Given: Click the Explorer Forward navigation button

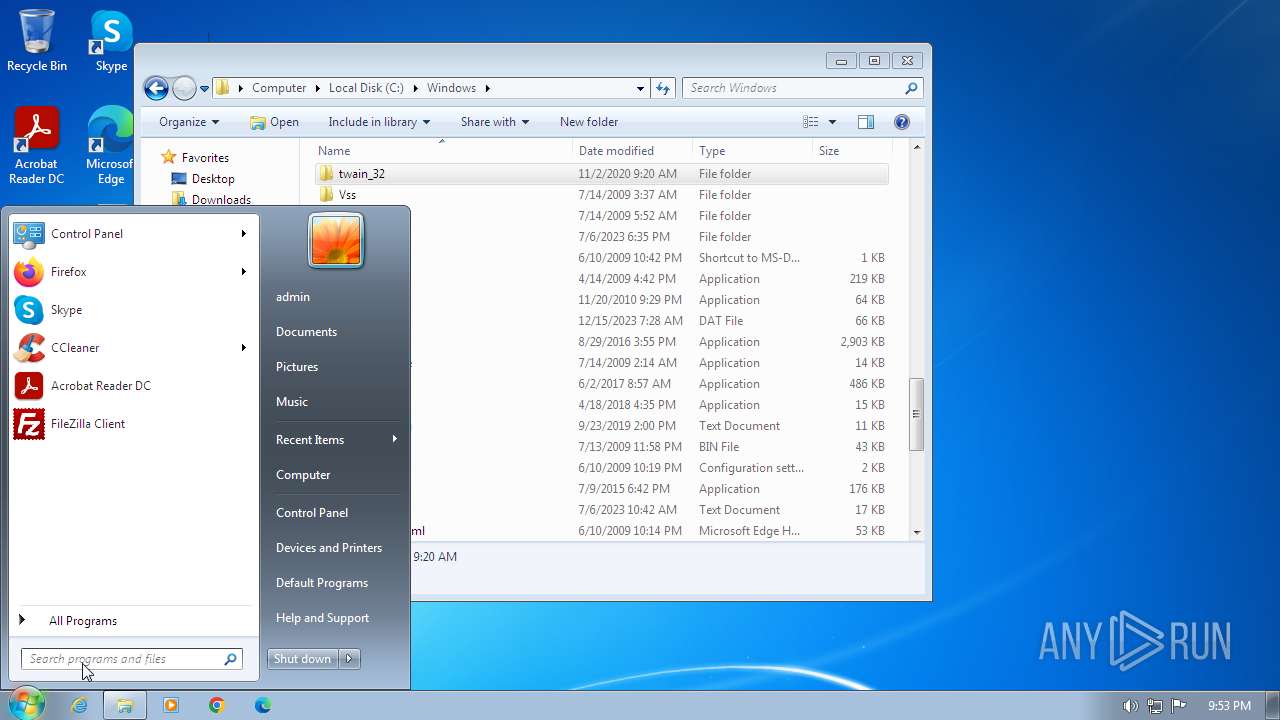Looking at the screenshot, I should coord(184,88).
